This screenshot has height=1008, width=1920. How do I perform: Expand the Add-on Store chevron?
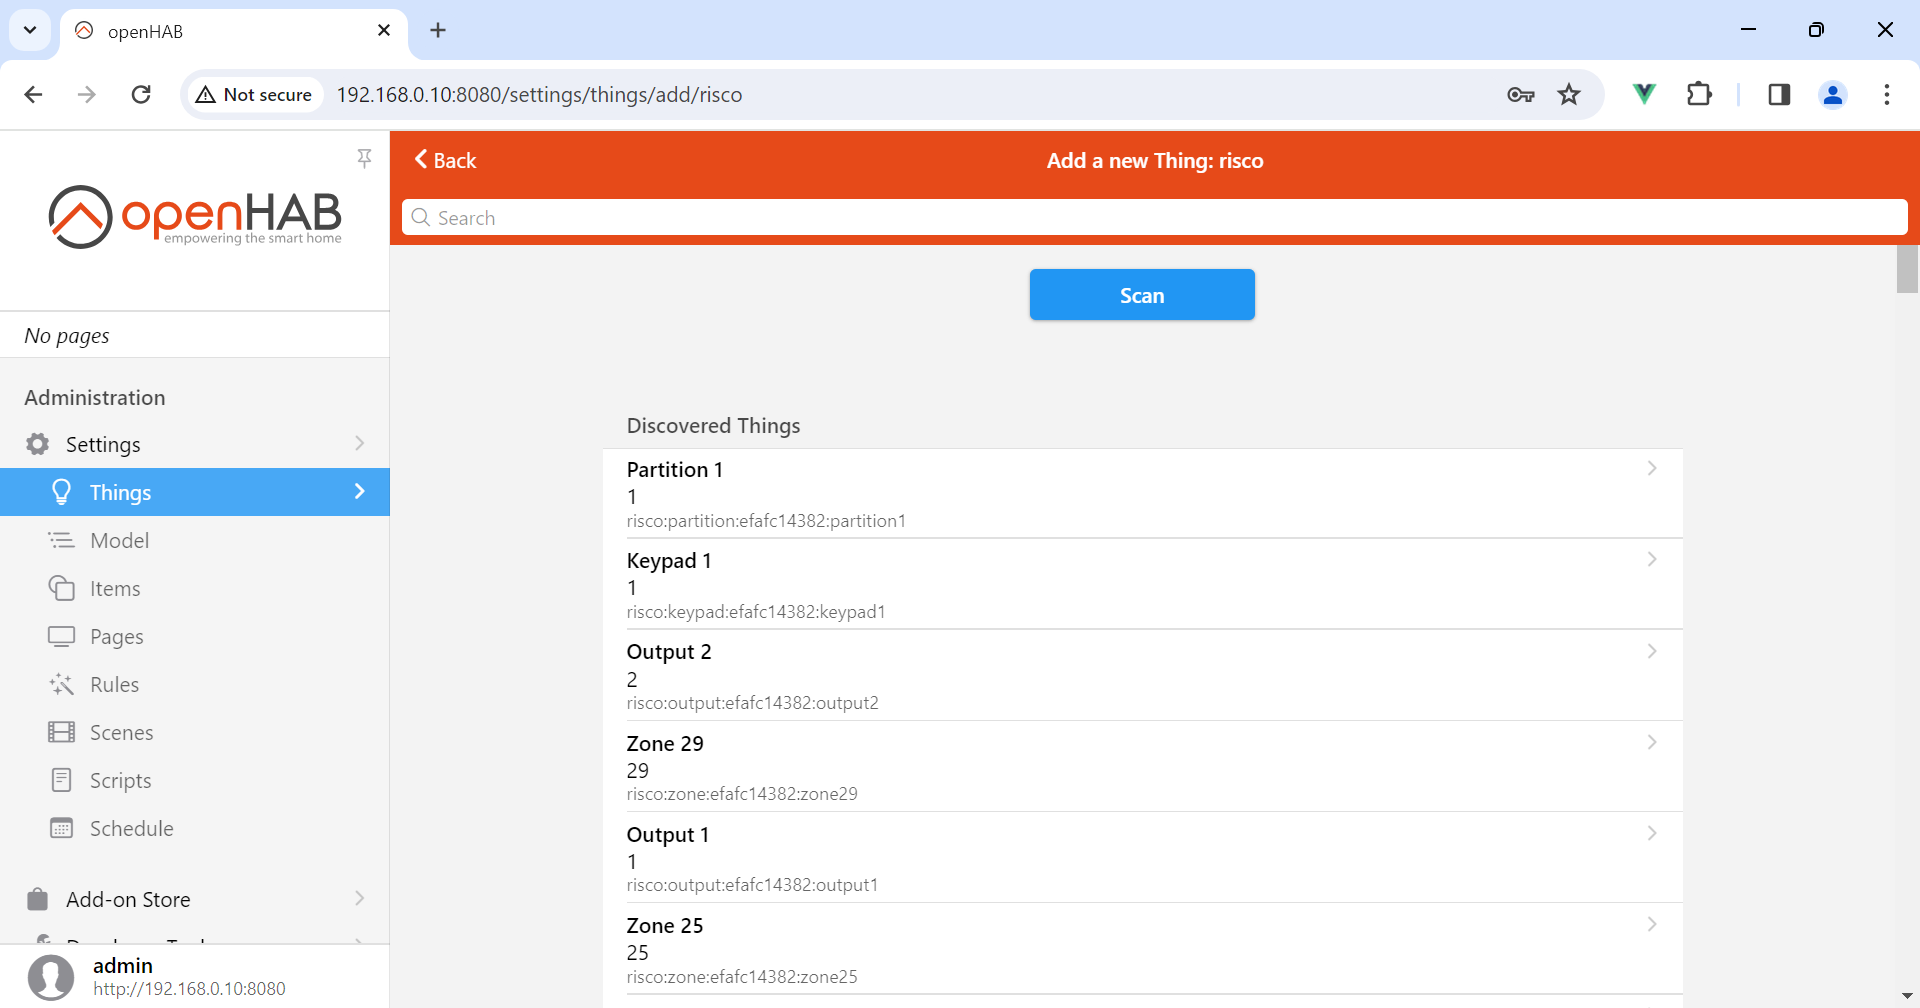[x=360, y=898]
